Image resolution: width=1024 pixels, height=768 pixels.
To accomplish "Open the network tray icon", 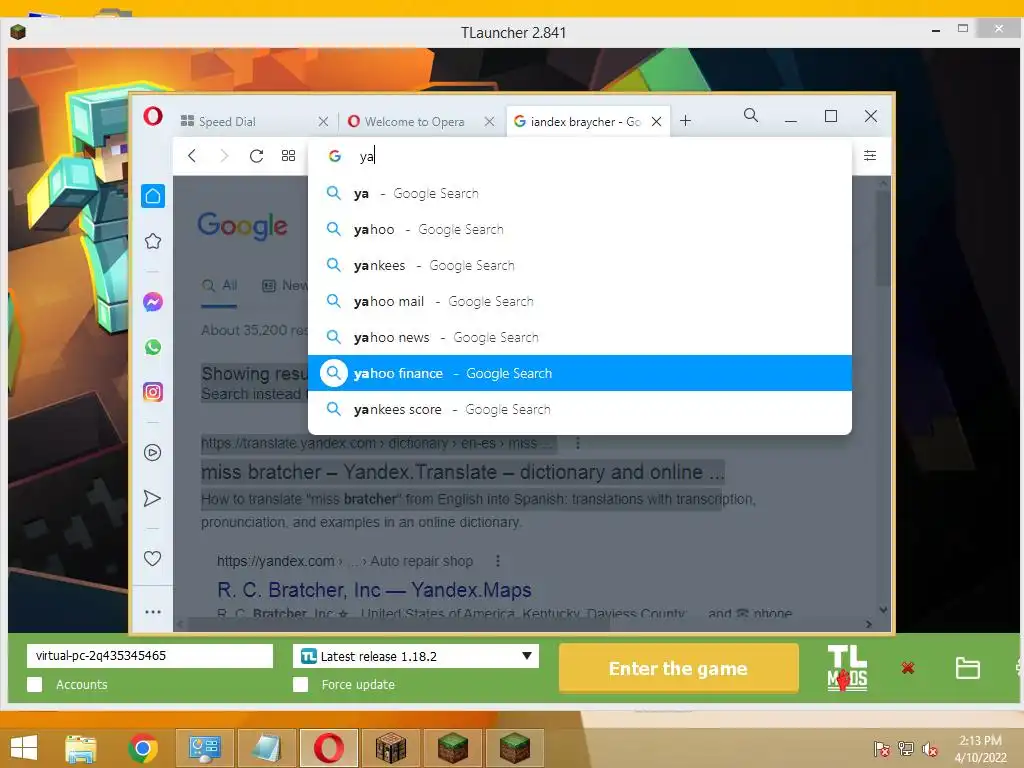I will click(906, 749).
